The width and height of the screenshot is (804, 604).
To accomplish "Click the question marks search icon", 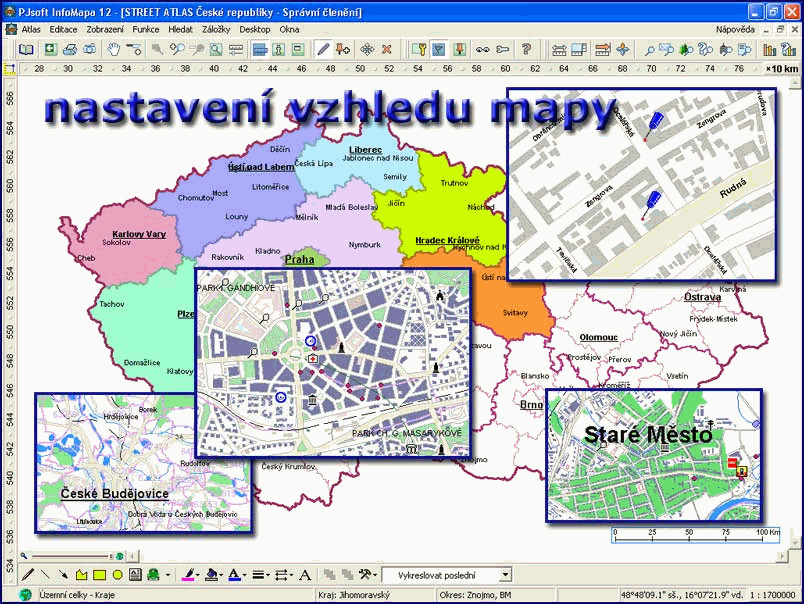I will click(x=706, y=50).
